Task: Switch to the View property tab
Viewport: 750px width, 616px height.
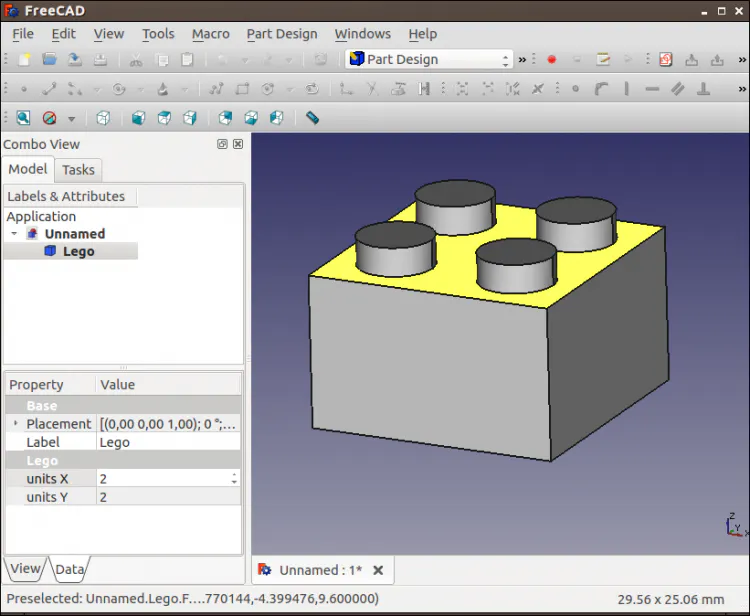Action: (x=25, y=569)
